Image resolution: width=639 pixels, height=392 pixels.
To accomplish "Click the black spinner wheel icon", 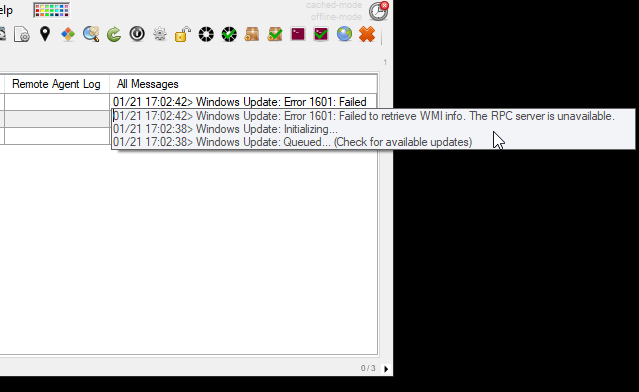I will pyautogui.click(x=206, y=34).
